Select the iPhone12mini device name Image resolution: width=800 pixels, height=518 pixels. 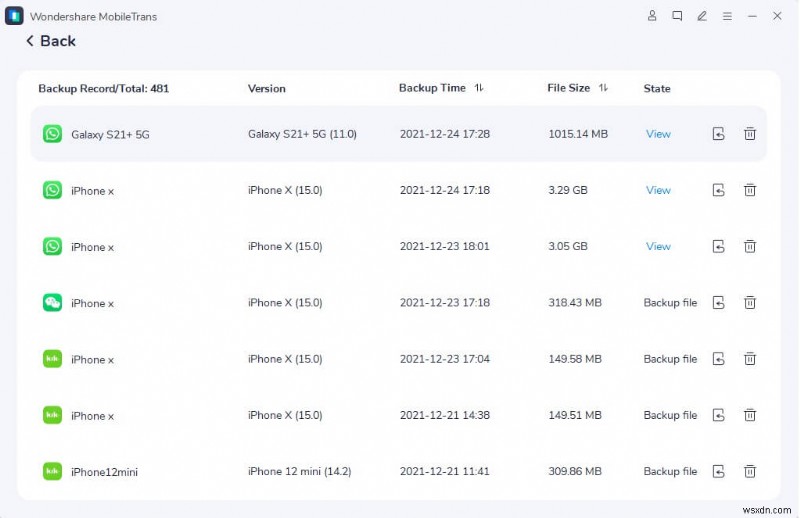(x=104, y=472)
